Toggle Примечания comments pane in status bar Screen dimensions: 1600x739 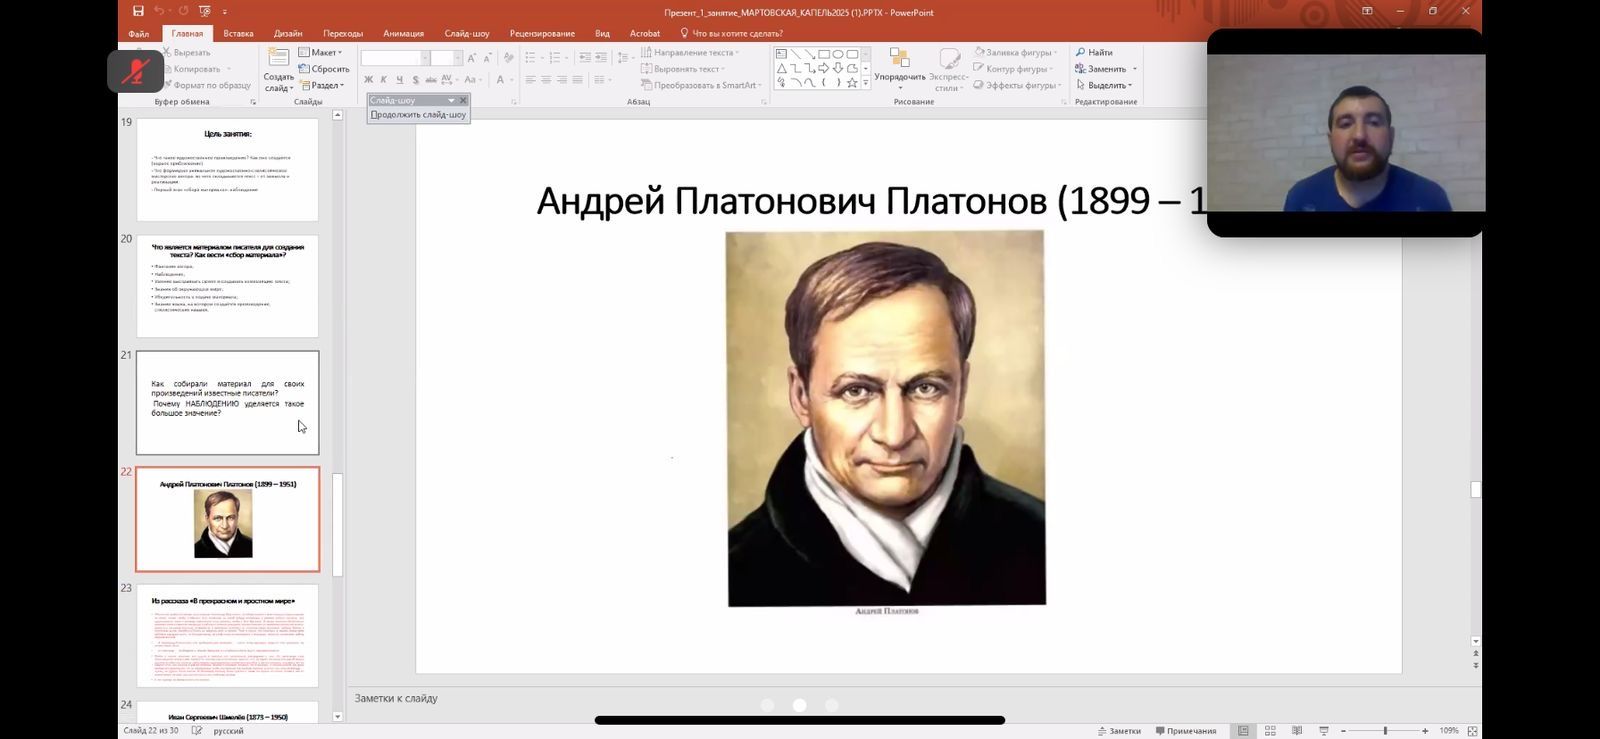(x=1186, y=731)
